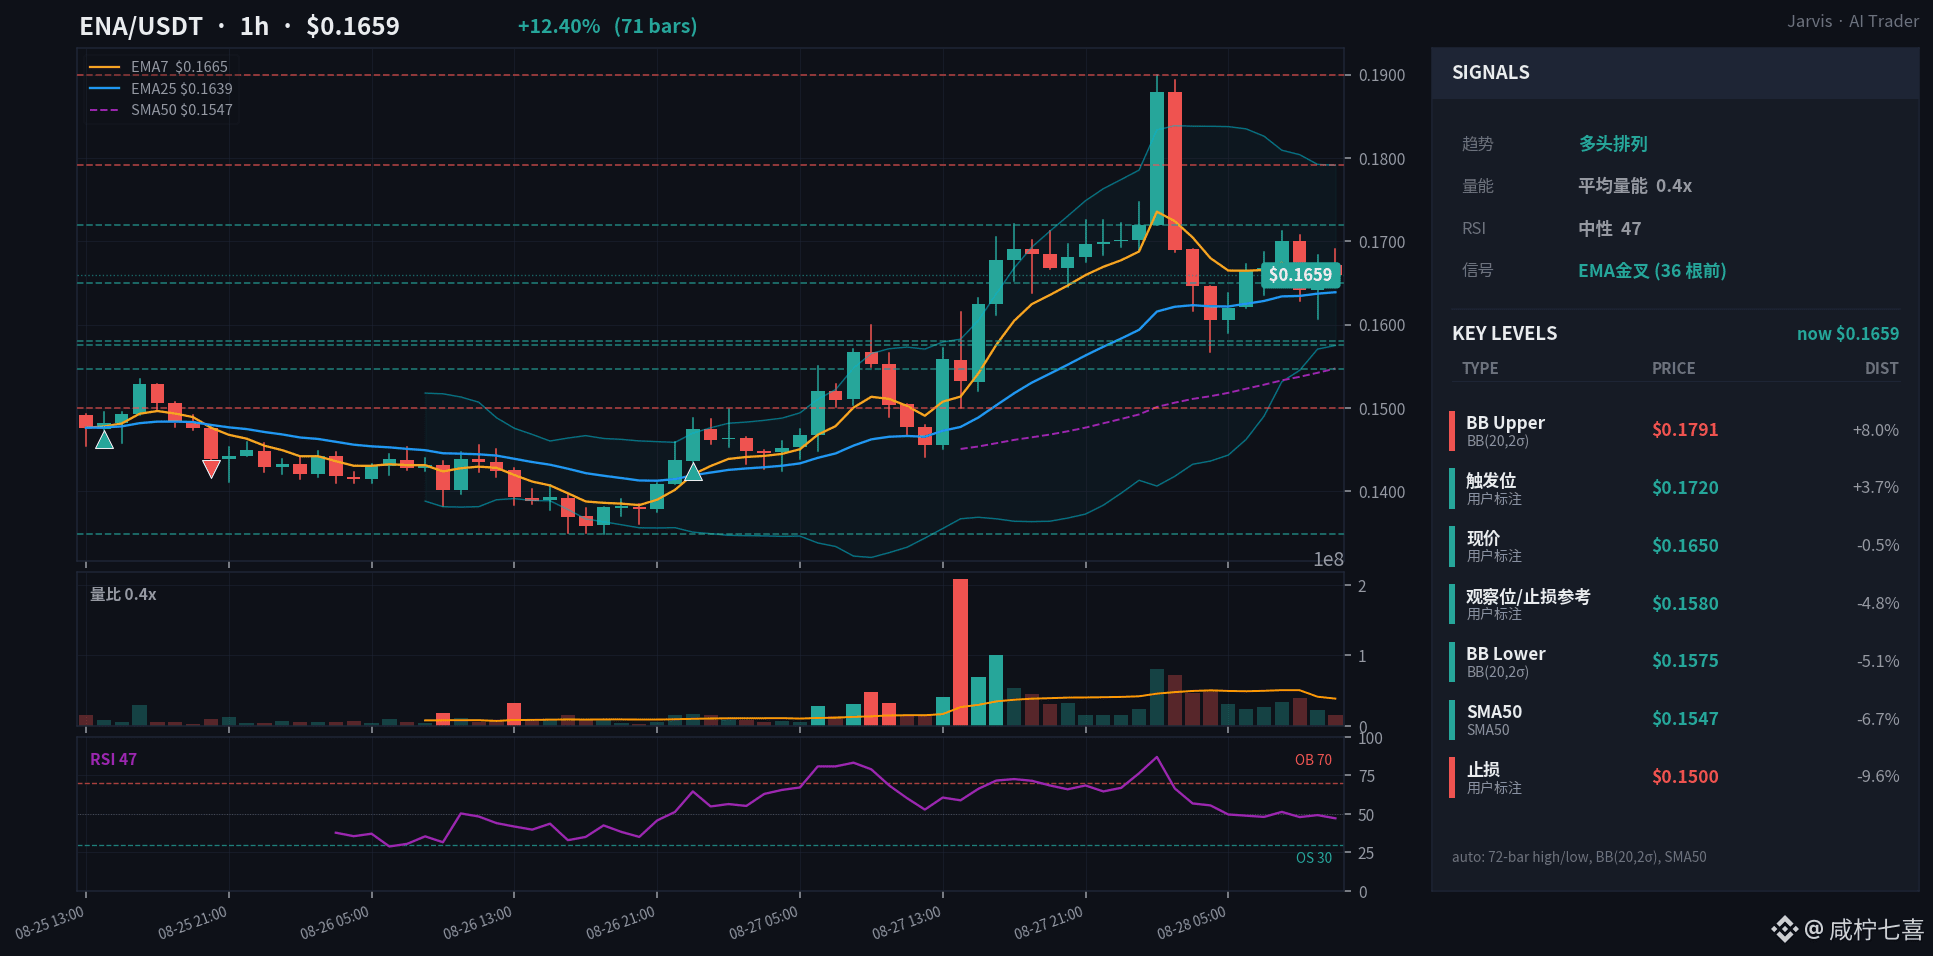1933x956 pixels.
Task: Click the auto: 72-bar high/low footer note
Action: click(1579, 857)
